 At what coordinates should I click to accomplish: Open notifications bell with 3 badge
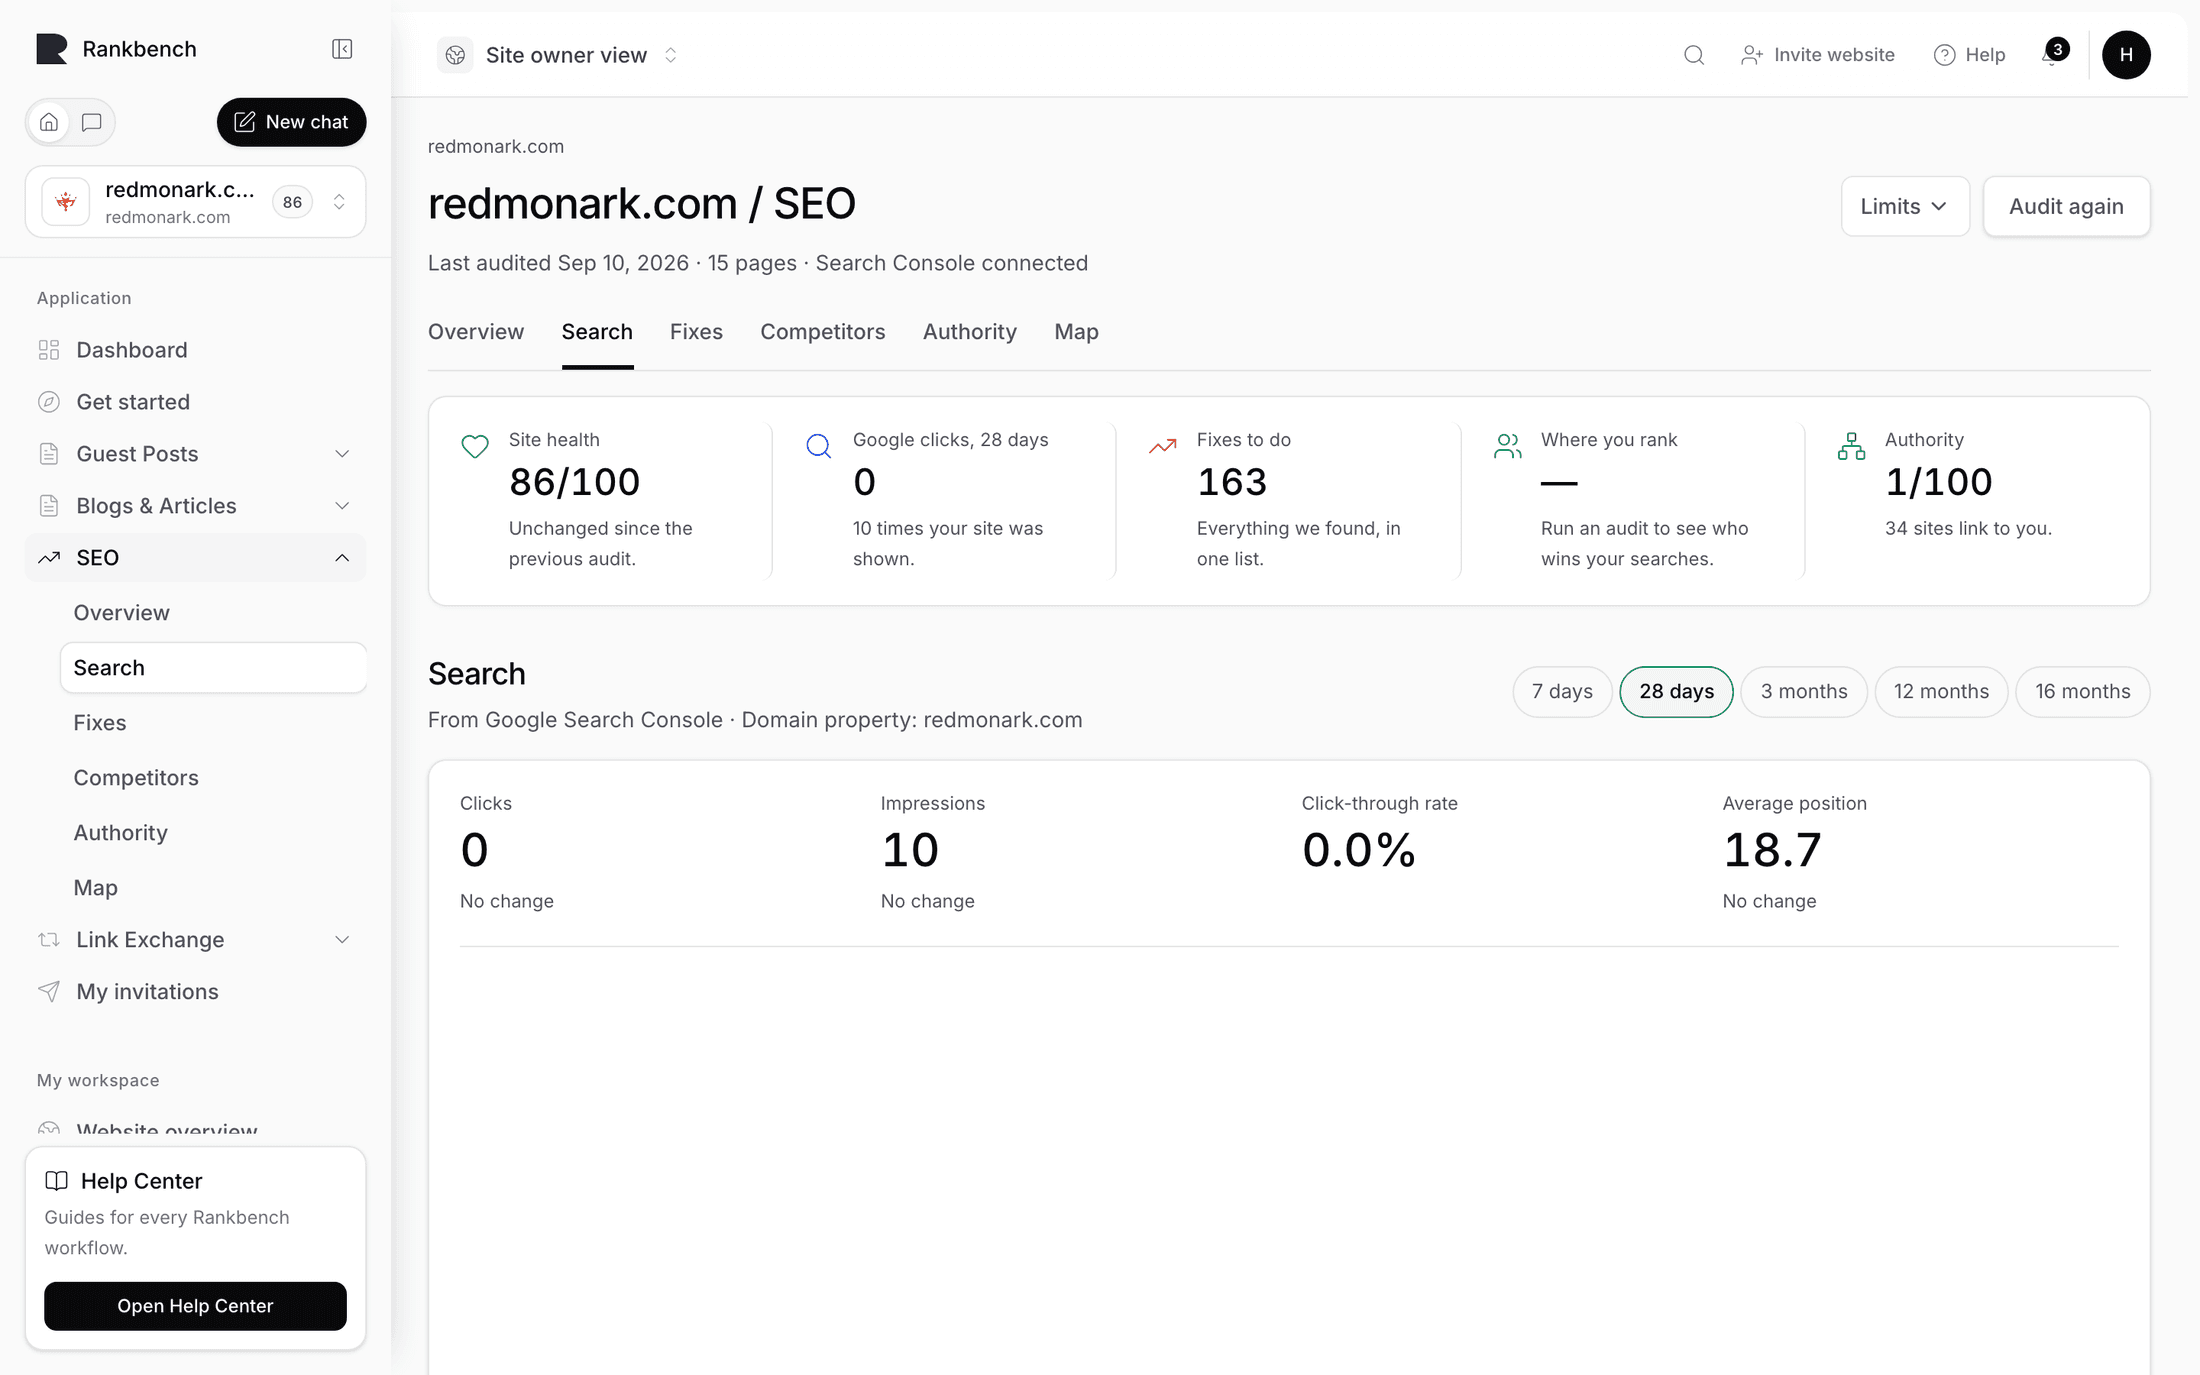(x=2055, y=53)
